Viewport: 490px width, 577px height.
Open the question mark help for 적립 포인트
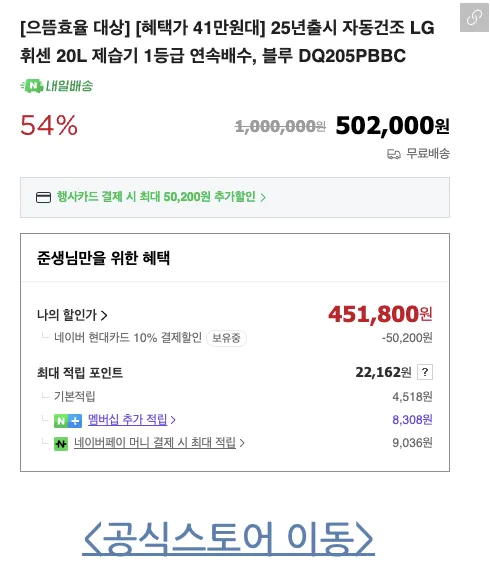[425, 372]
